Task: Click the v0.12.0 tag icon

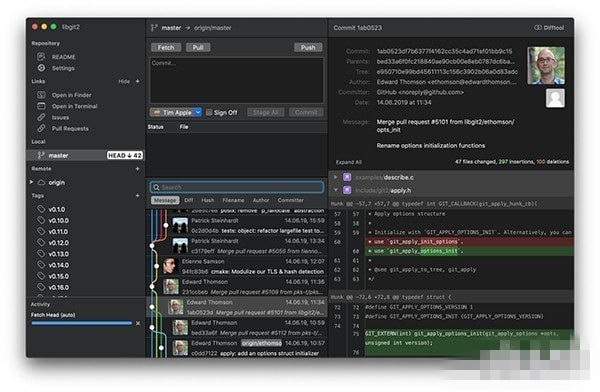Action: (x=41, y=242)
